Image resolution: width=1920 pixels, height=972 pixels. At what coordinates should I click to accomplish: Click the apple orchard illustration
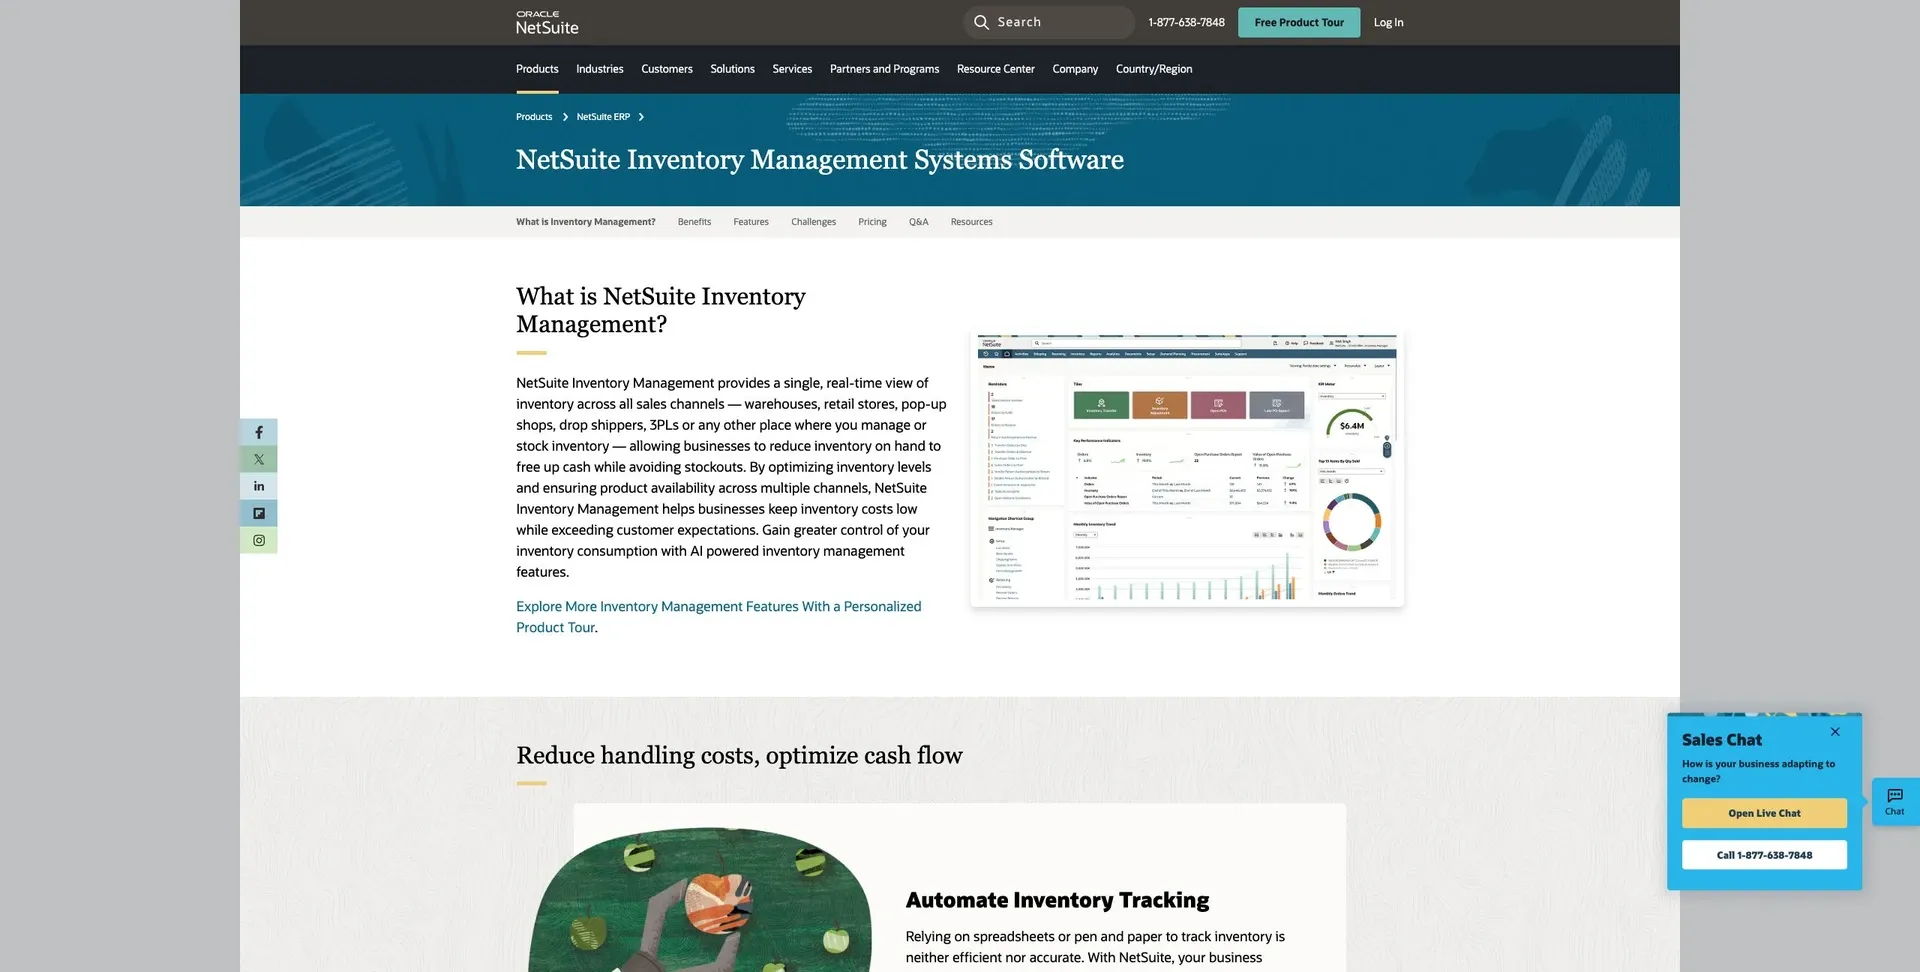click(x=700, y=899)
